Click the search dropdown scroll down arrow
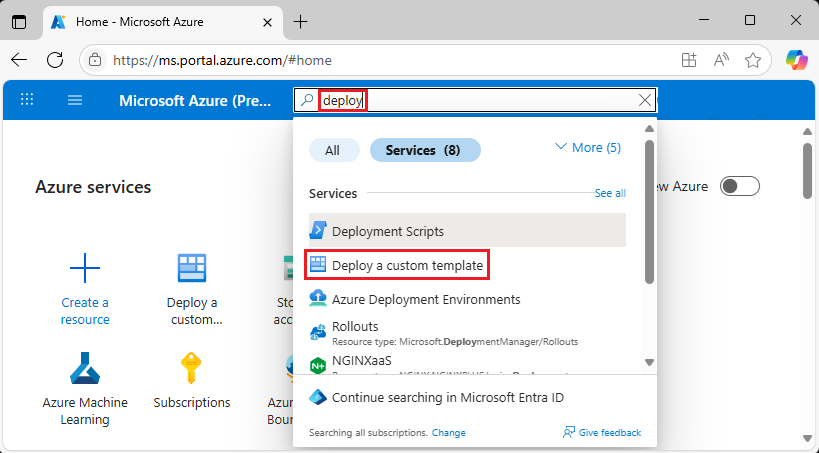819x453 pixels. (x=649, y=362)
